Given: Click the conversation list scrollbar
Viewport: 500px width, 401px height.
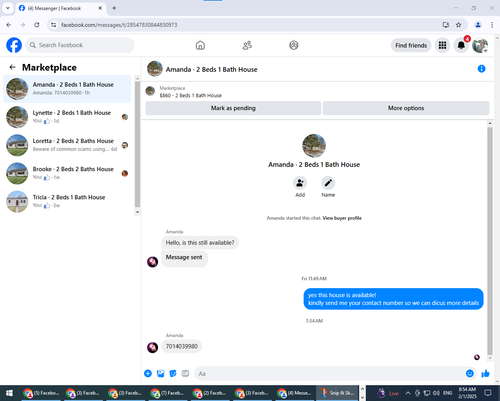Looking at the screenshot, I should pyautogui.click(x=137, y=144).
